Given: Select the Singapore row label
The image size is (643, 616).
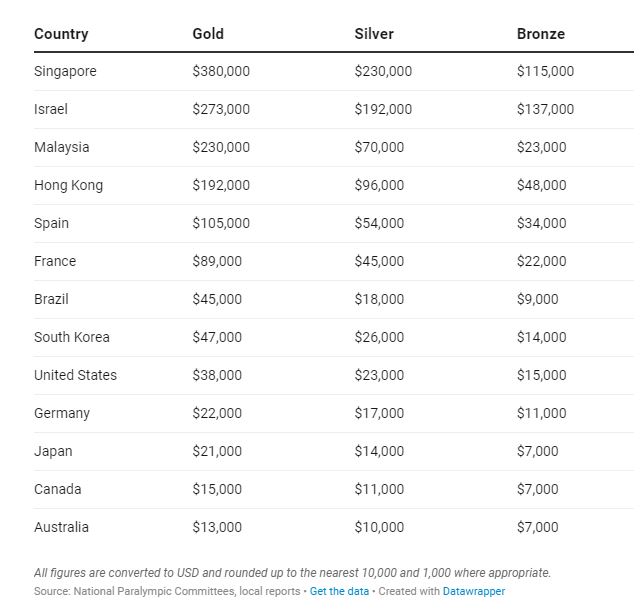Looking at the screenshot, I should pyautogui.click(x=65, y=71).
